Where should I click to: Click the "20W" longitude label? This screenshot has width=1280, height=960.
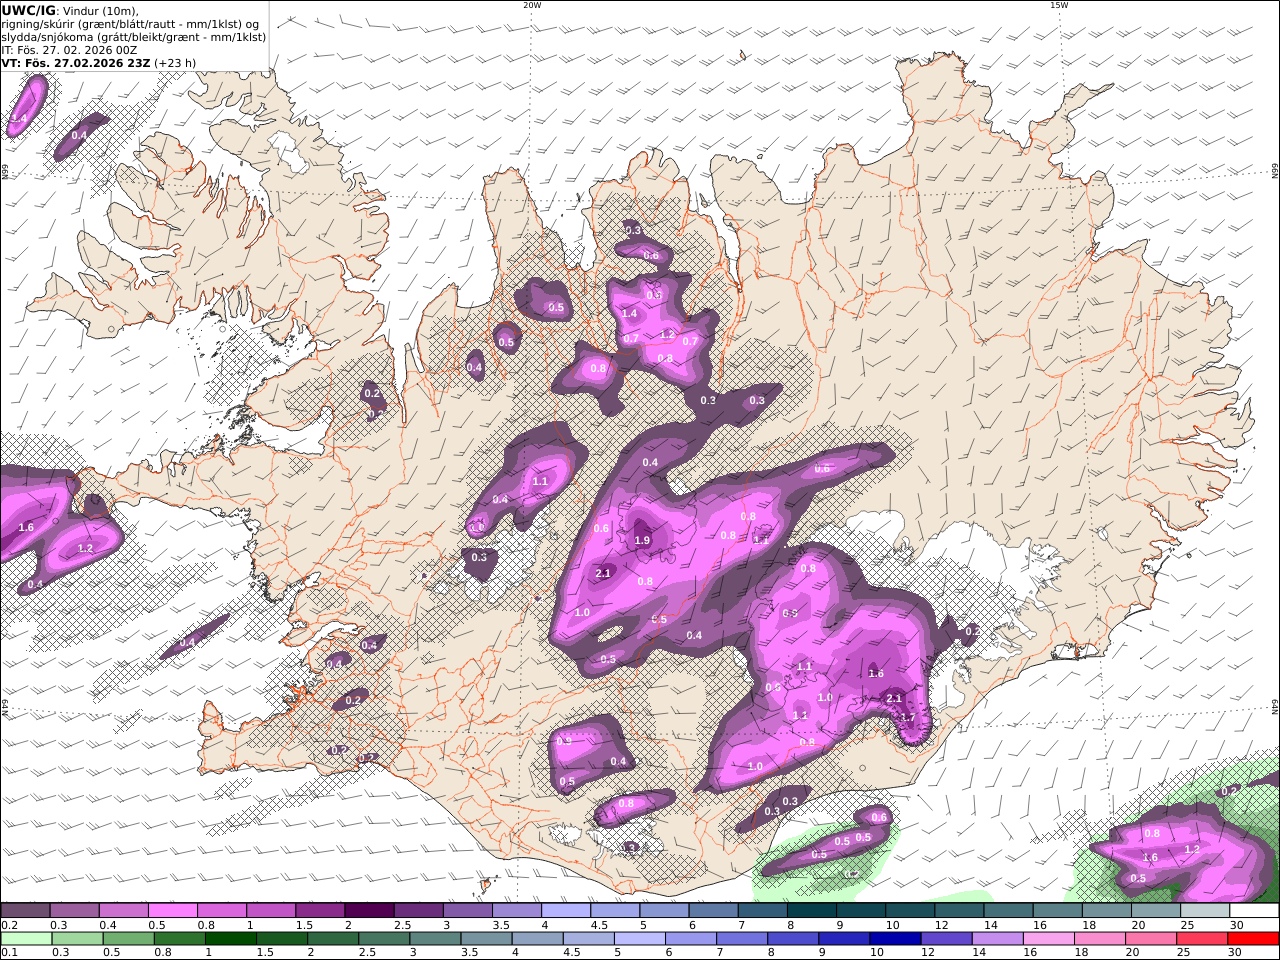point(532,5)
